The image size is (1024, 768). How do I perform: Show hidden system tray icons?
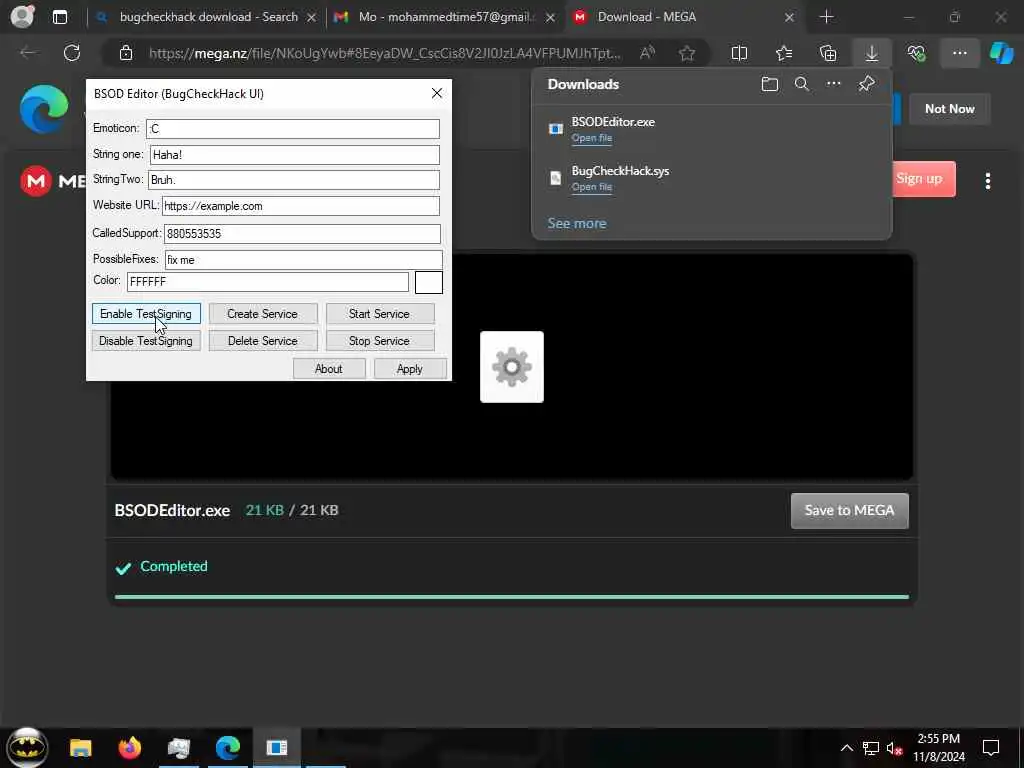846,748
